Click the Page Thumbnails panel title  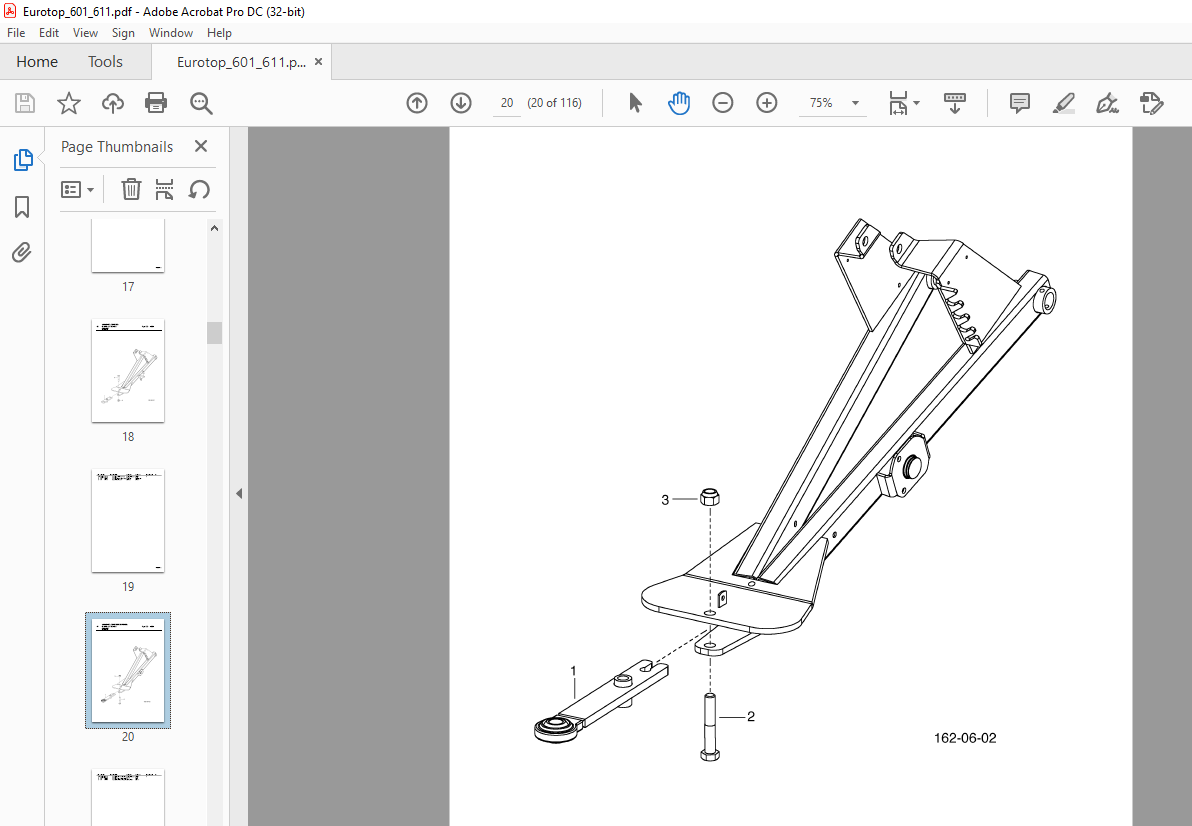(x=117, y=147)
